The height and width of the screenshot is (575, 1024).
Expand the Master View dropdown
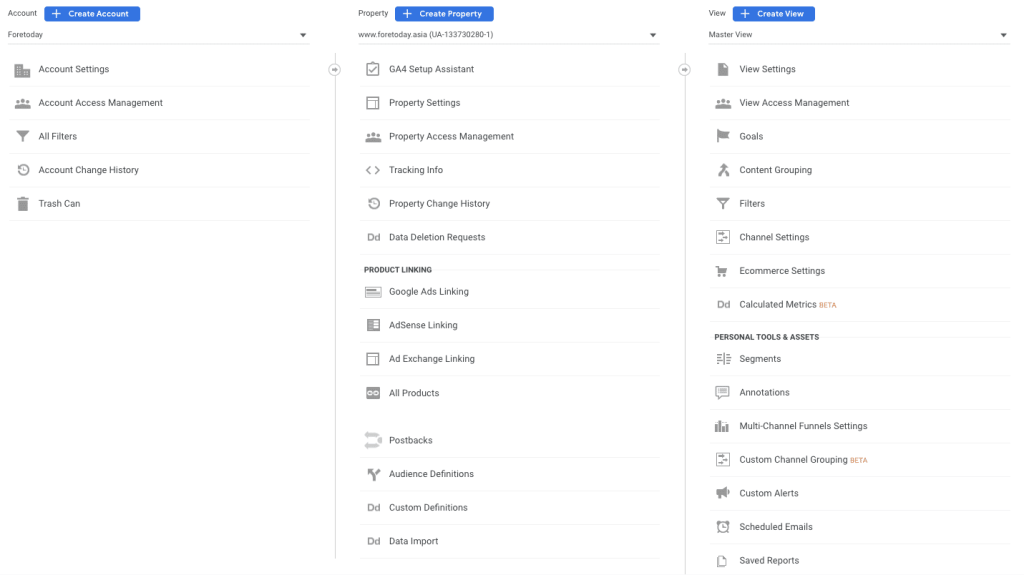tap(858, 35)
